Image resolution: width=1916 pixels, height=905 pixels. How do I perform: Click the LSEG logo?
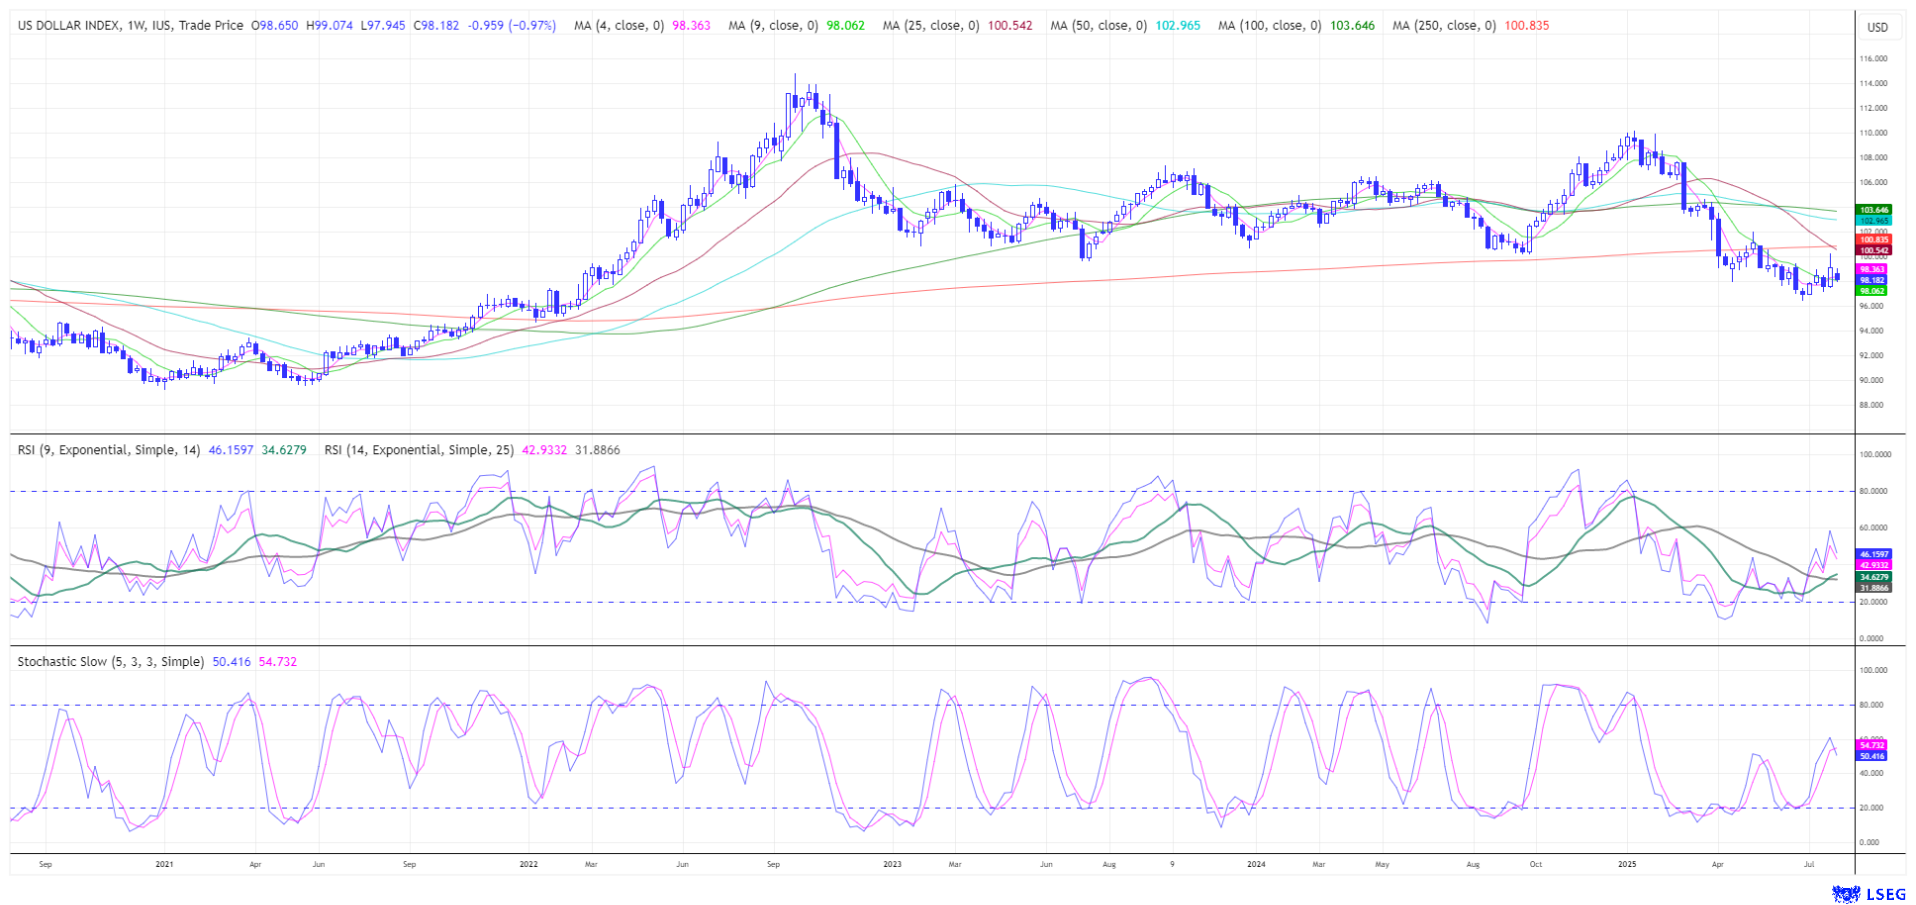tap(1866, 893)
